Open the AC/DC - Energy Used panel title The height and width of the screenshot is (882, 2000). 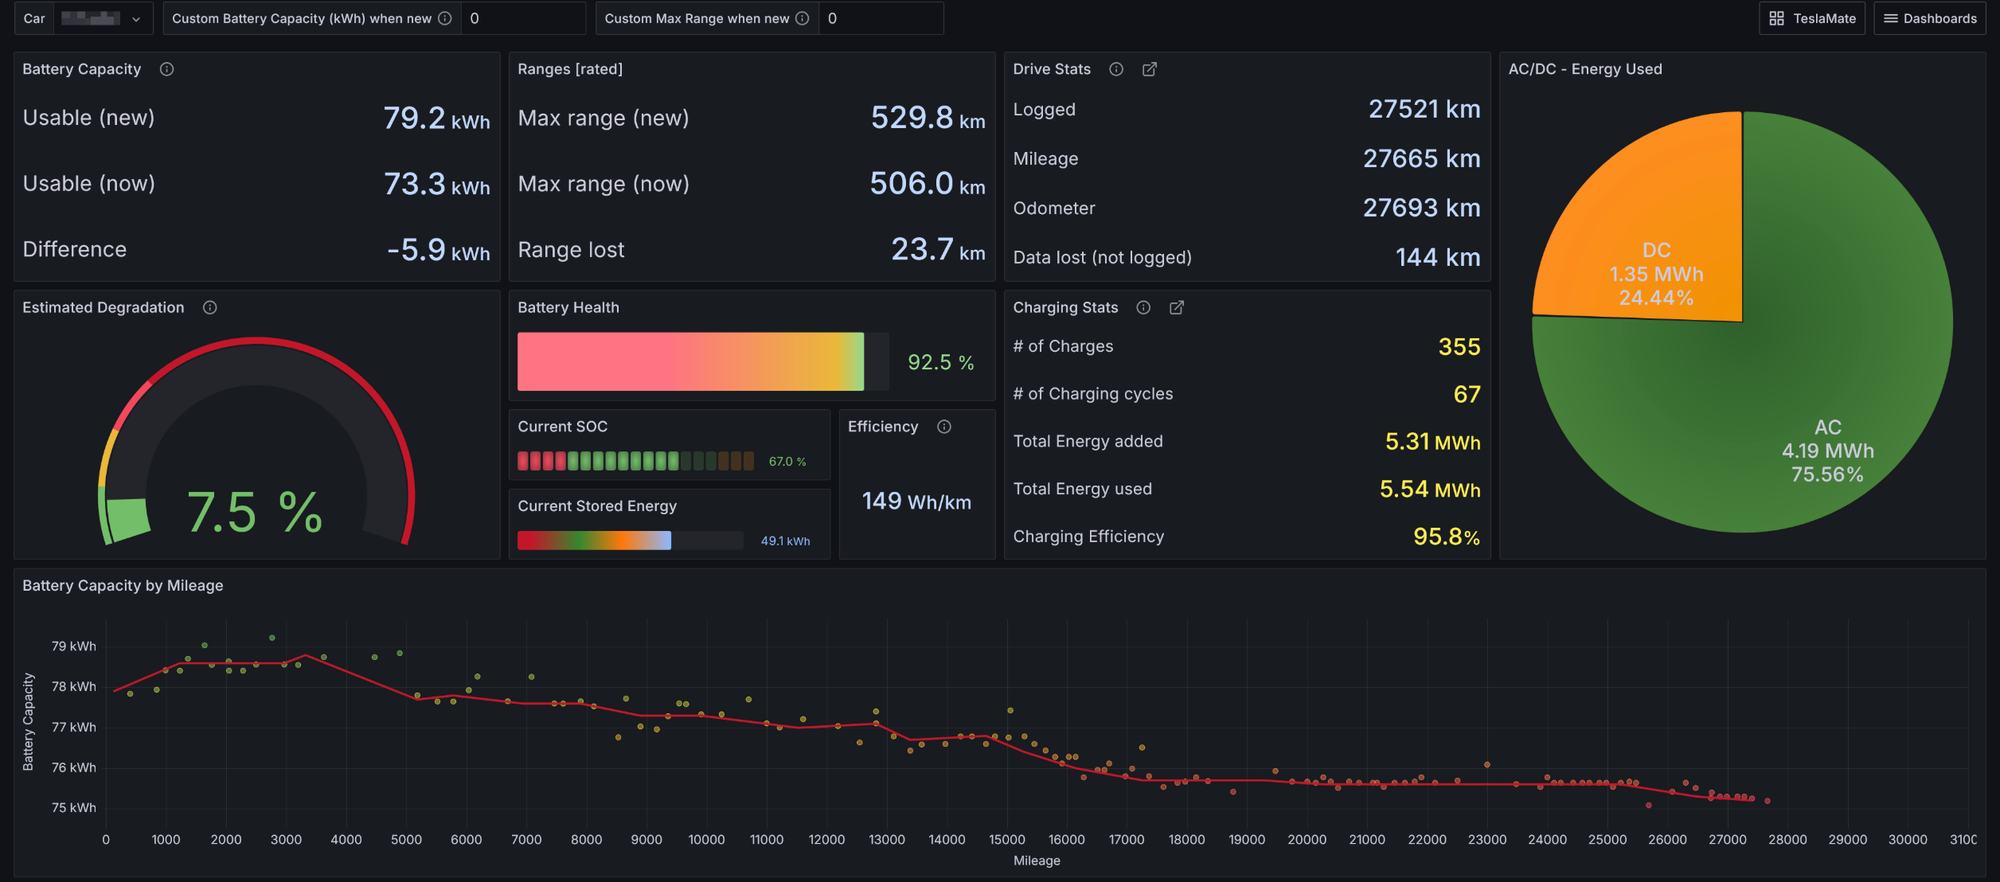pyautogui.click(x=1585, y=69)
